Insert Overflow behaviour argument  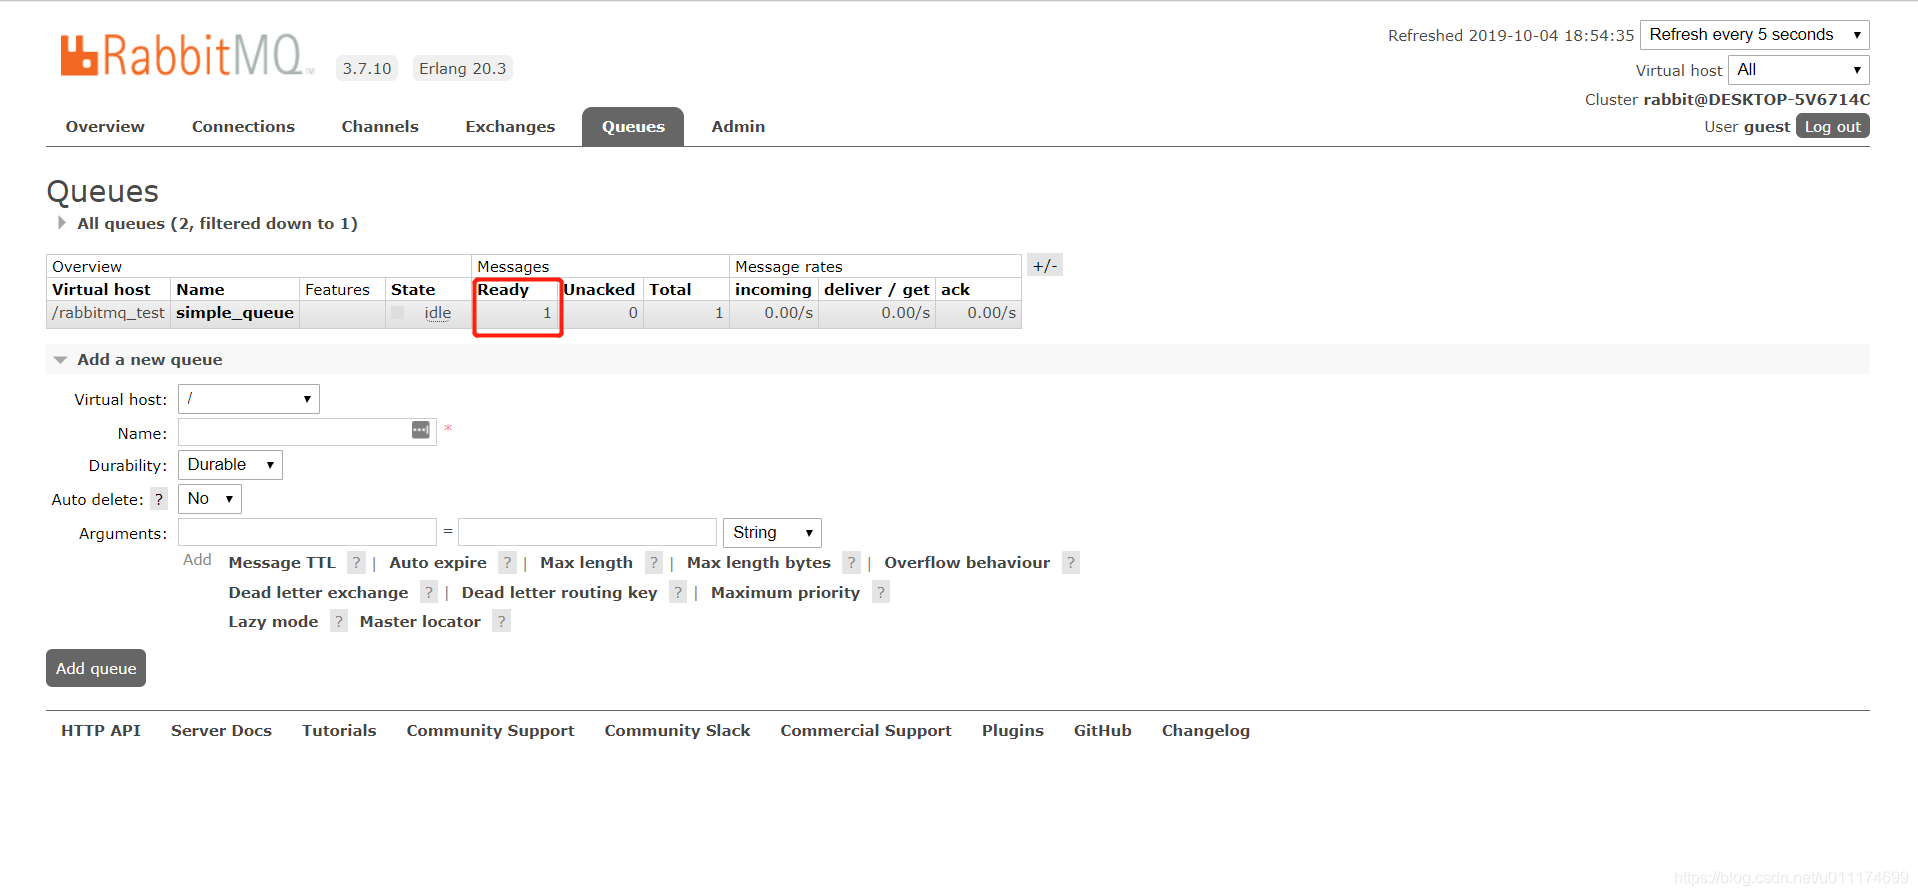967,563
